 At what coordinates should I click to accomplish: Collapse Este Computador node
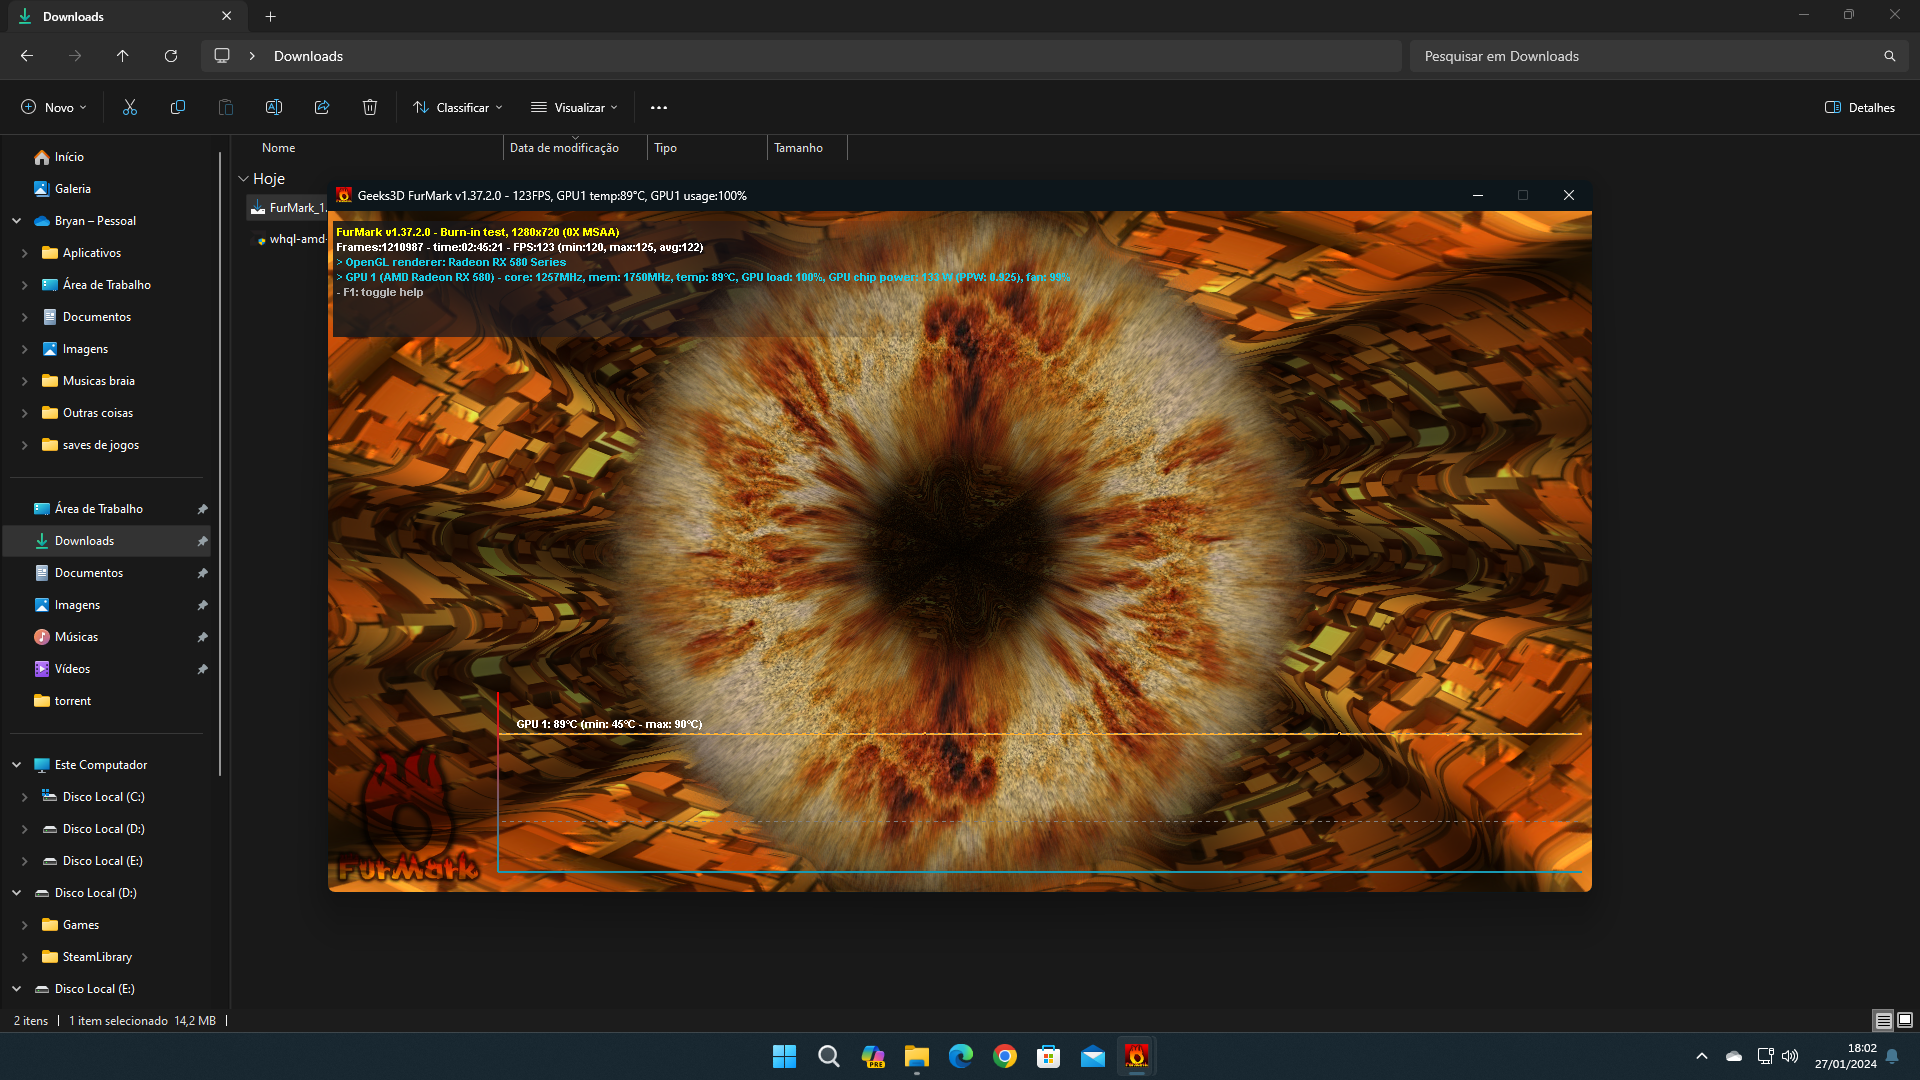(x=17, y=765)
